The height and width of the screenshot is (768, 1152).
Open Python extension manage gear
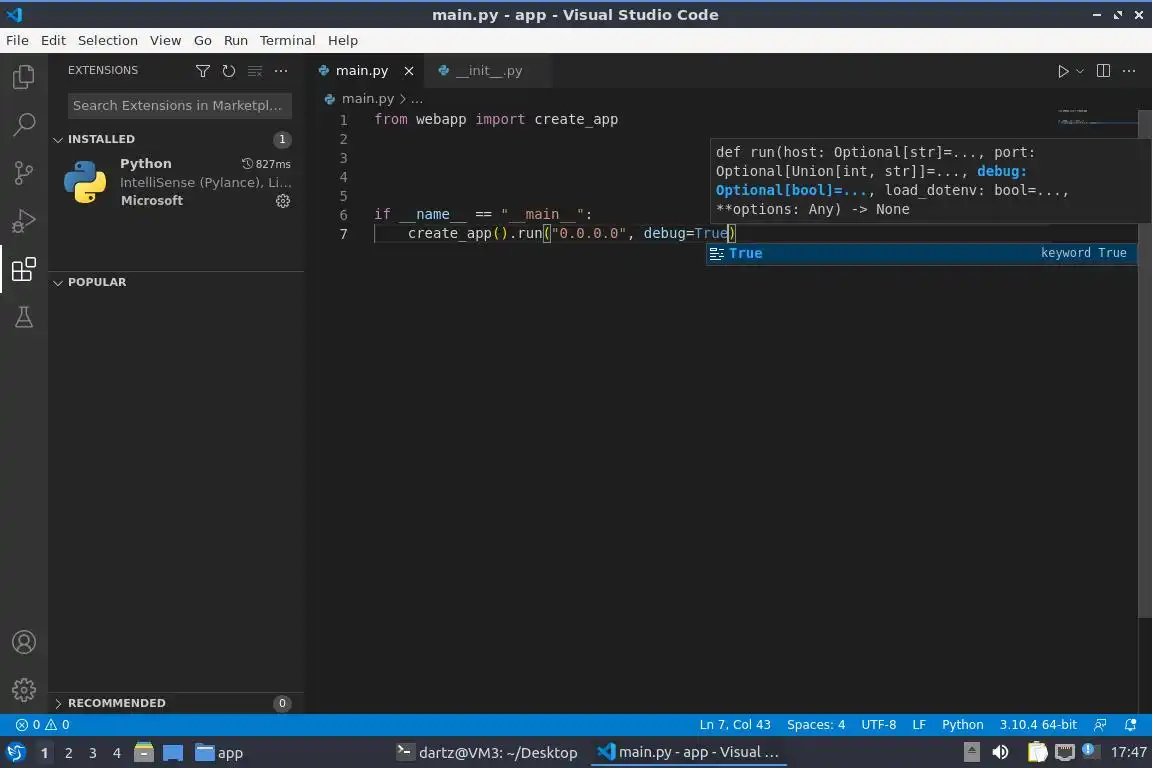[x=283, y=201]
